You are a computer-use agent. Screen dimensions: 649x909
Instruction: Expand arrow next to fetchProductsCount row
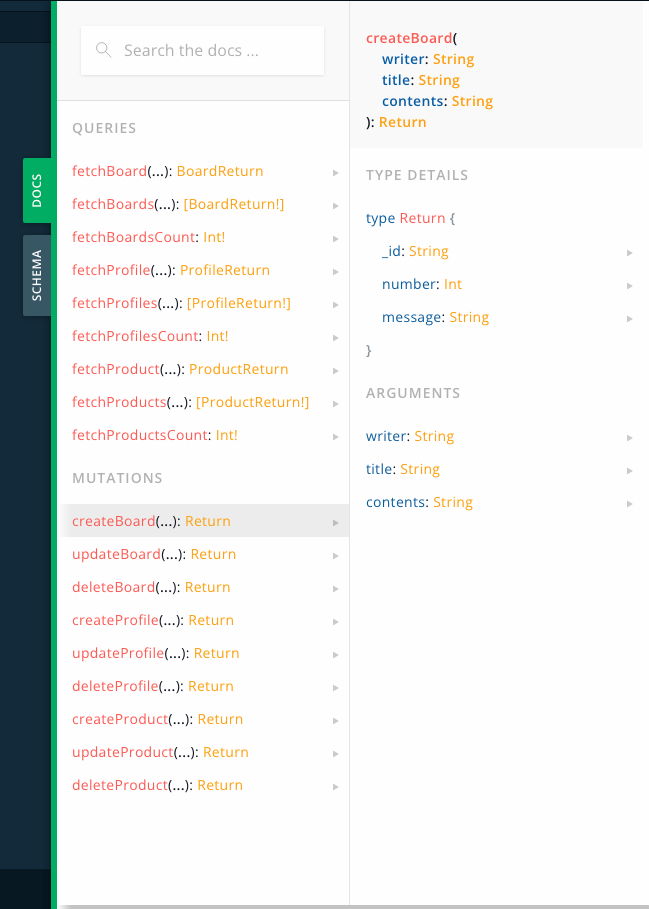pos(336,437)
